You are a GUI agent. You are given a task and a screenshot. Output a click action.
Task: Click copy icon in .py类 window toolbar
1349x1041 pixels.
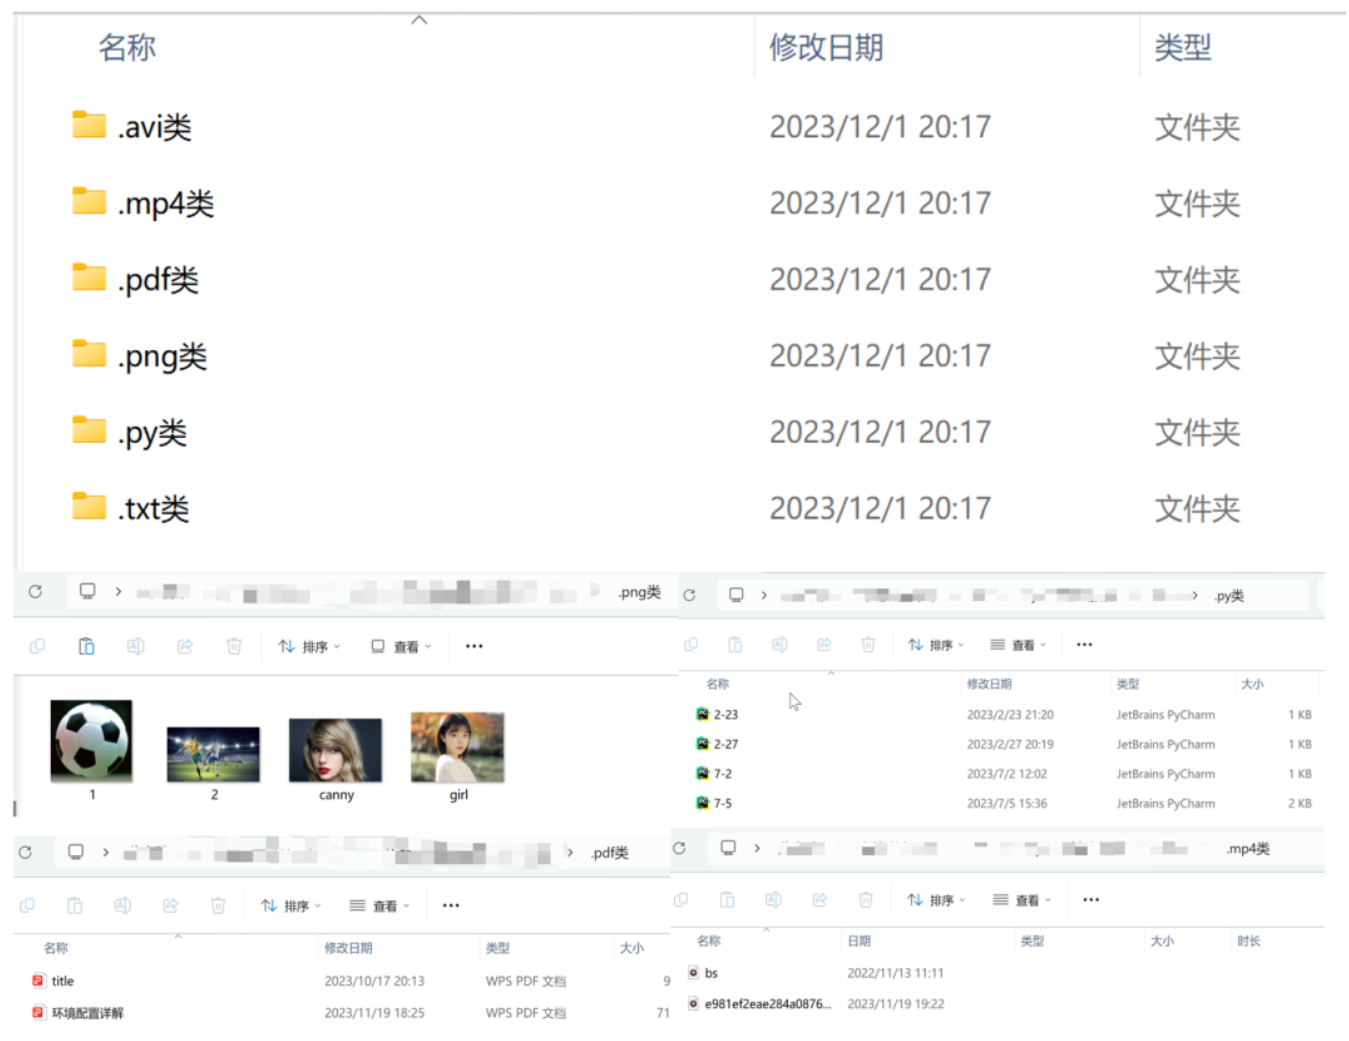(x=691, y=645)
